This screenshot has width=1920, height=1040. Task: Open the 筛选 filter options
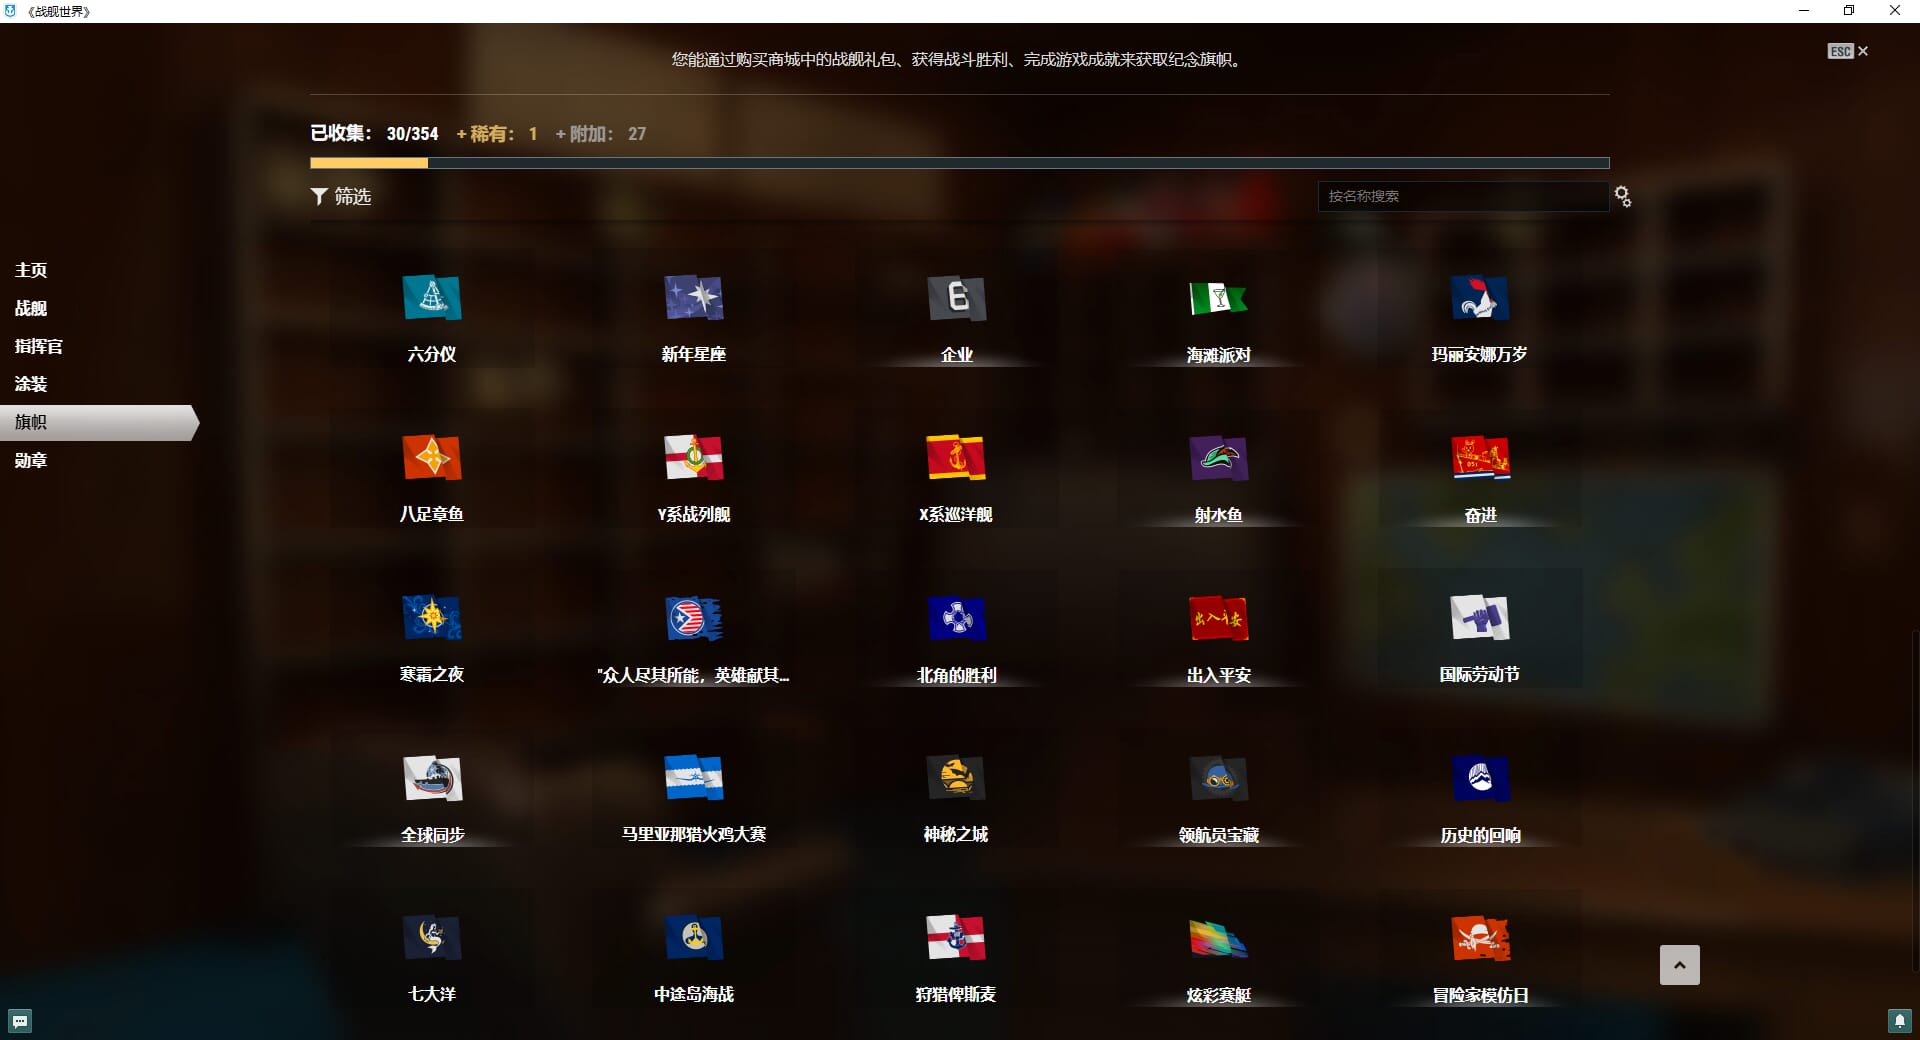pyautogui.click(x=341, y=196)
